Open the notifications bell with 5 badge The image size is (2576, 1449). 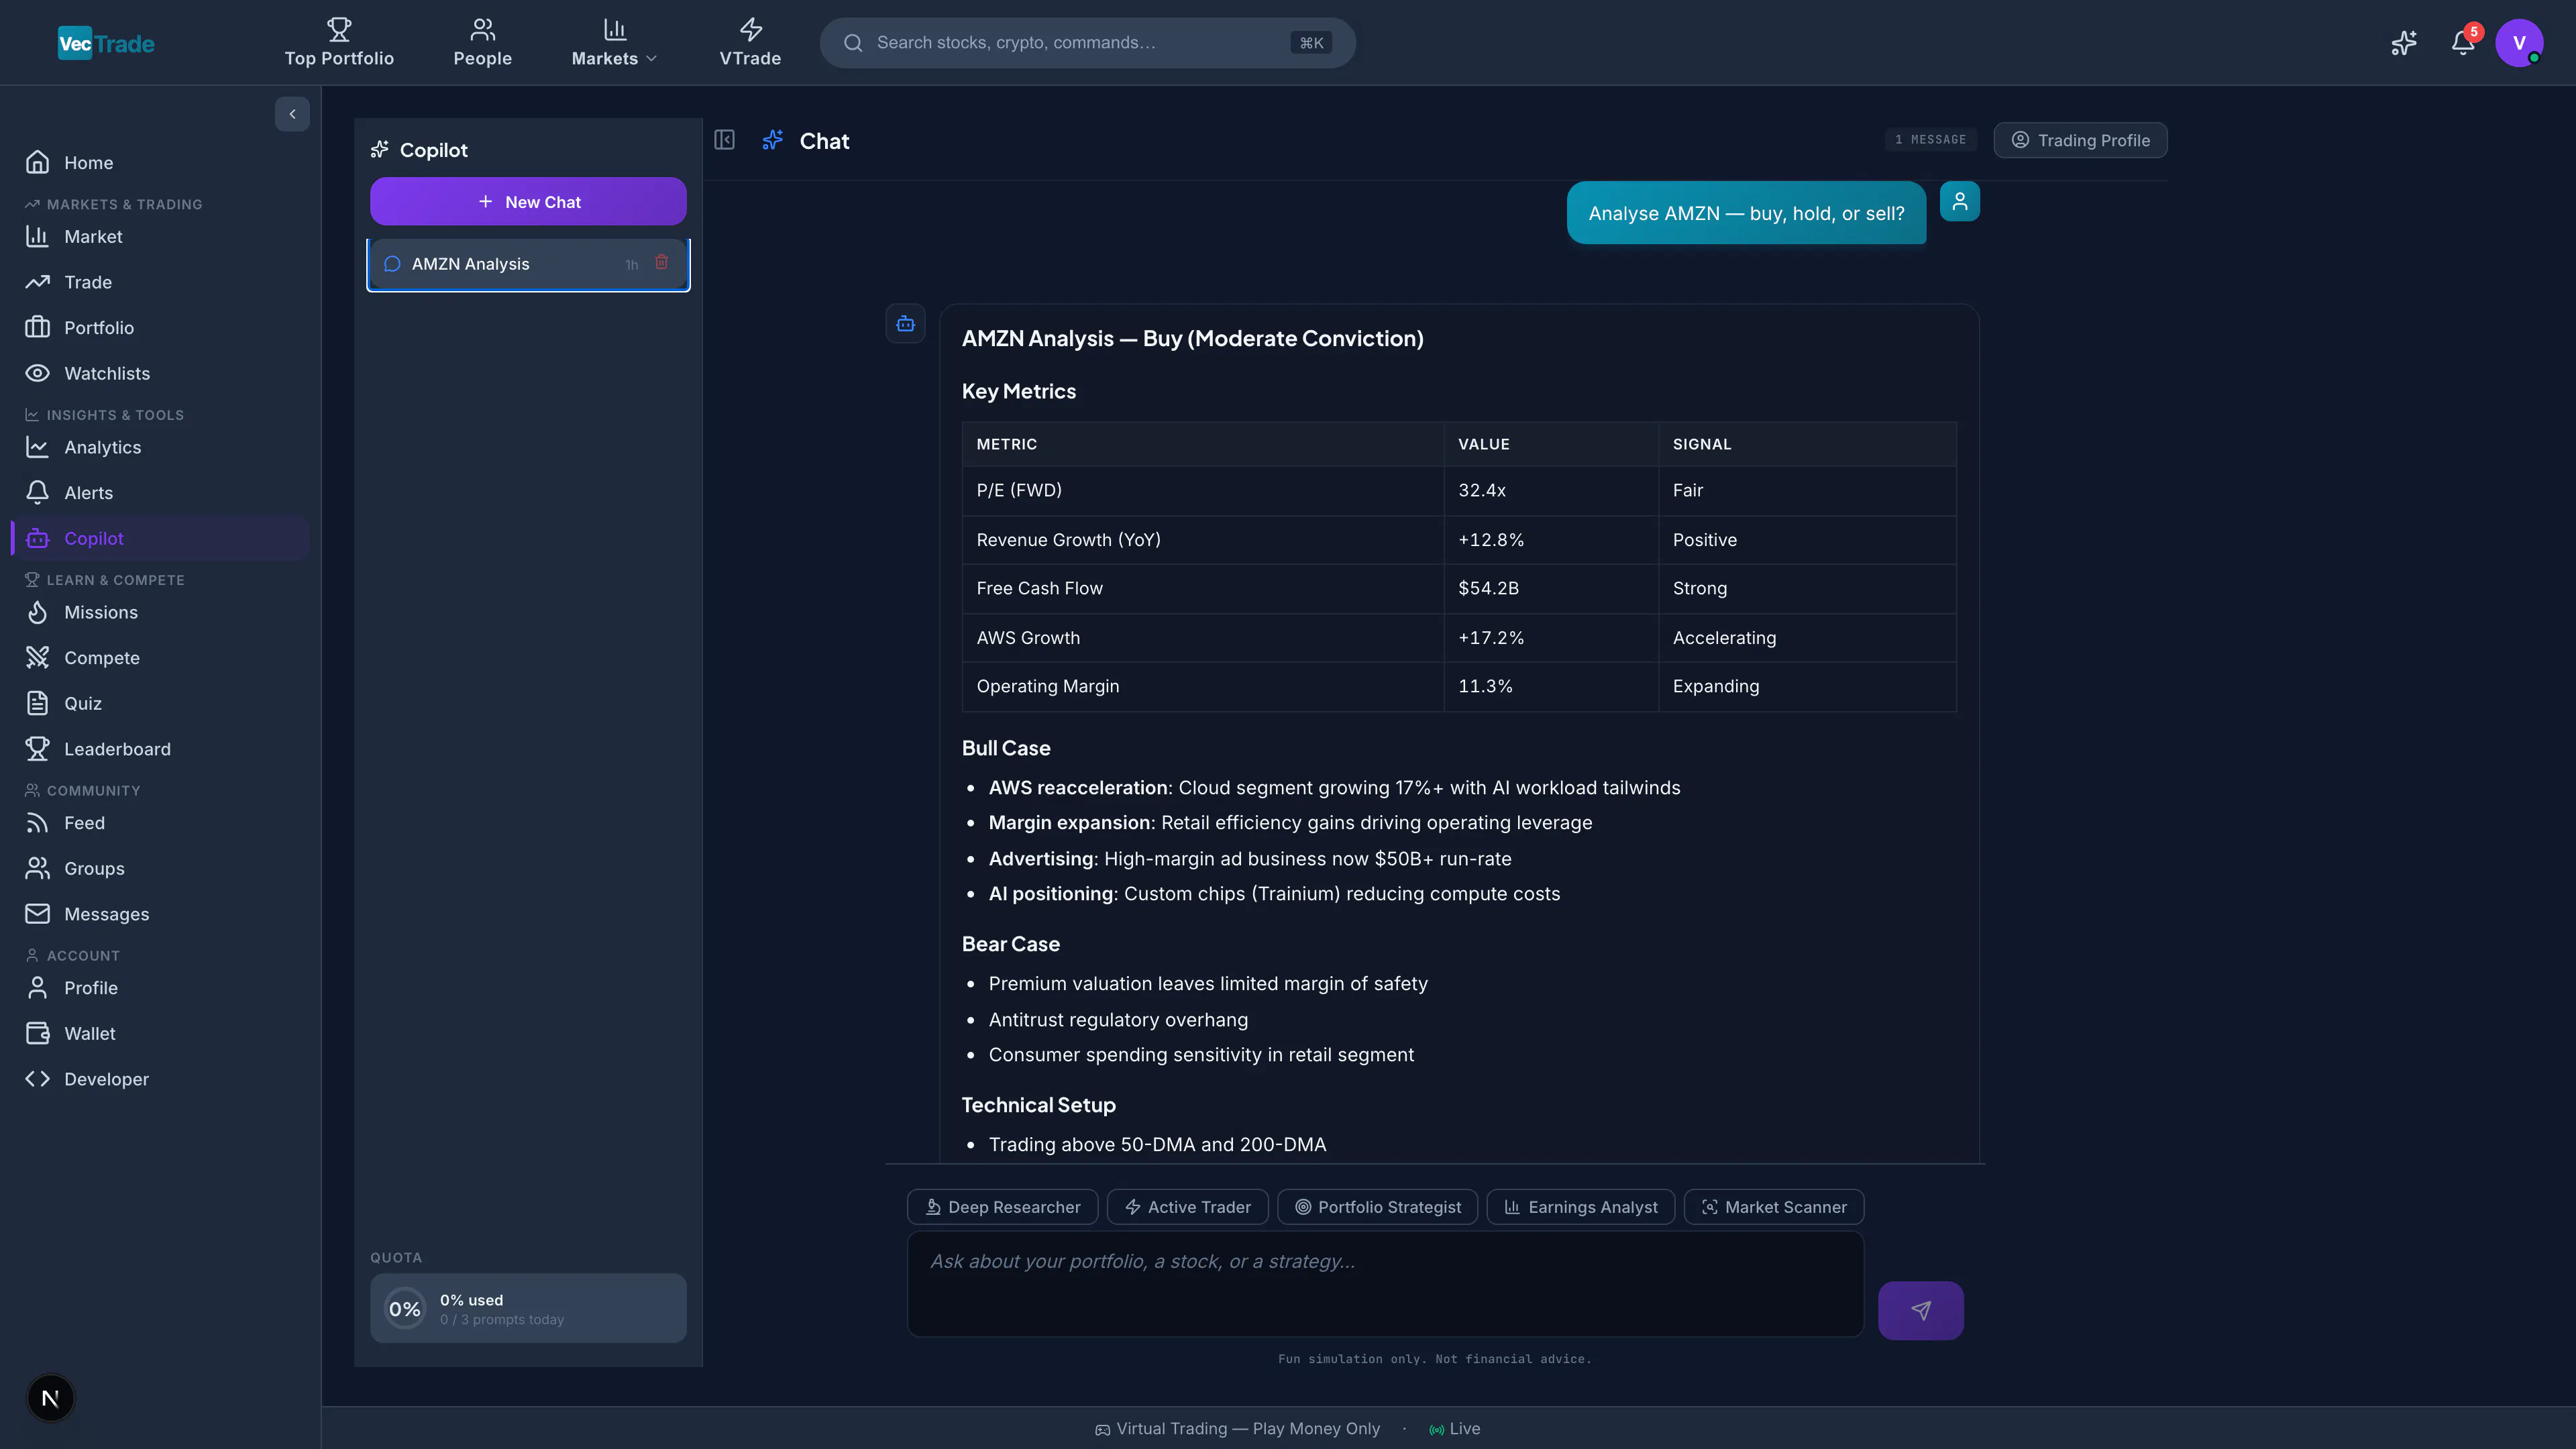2463,43
